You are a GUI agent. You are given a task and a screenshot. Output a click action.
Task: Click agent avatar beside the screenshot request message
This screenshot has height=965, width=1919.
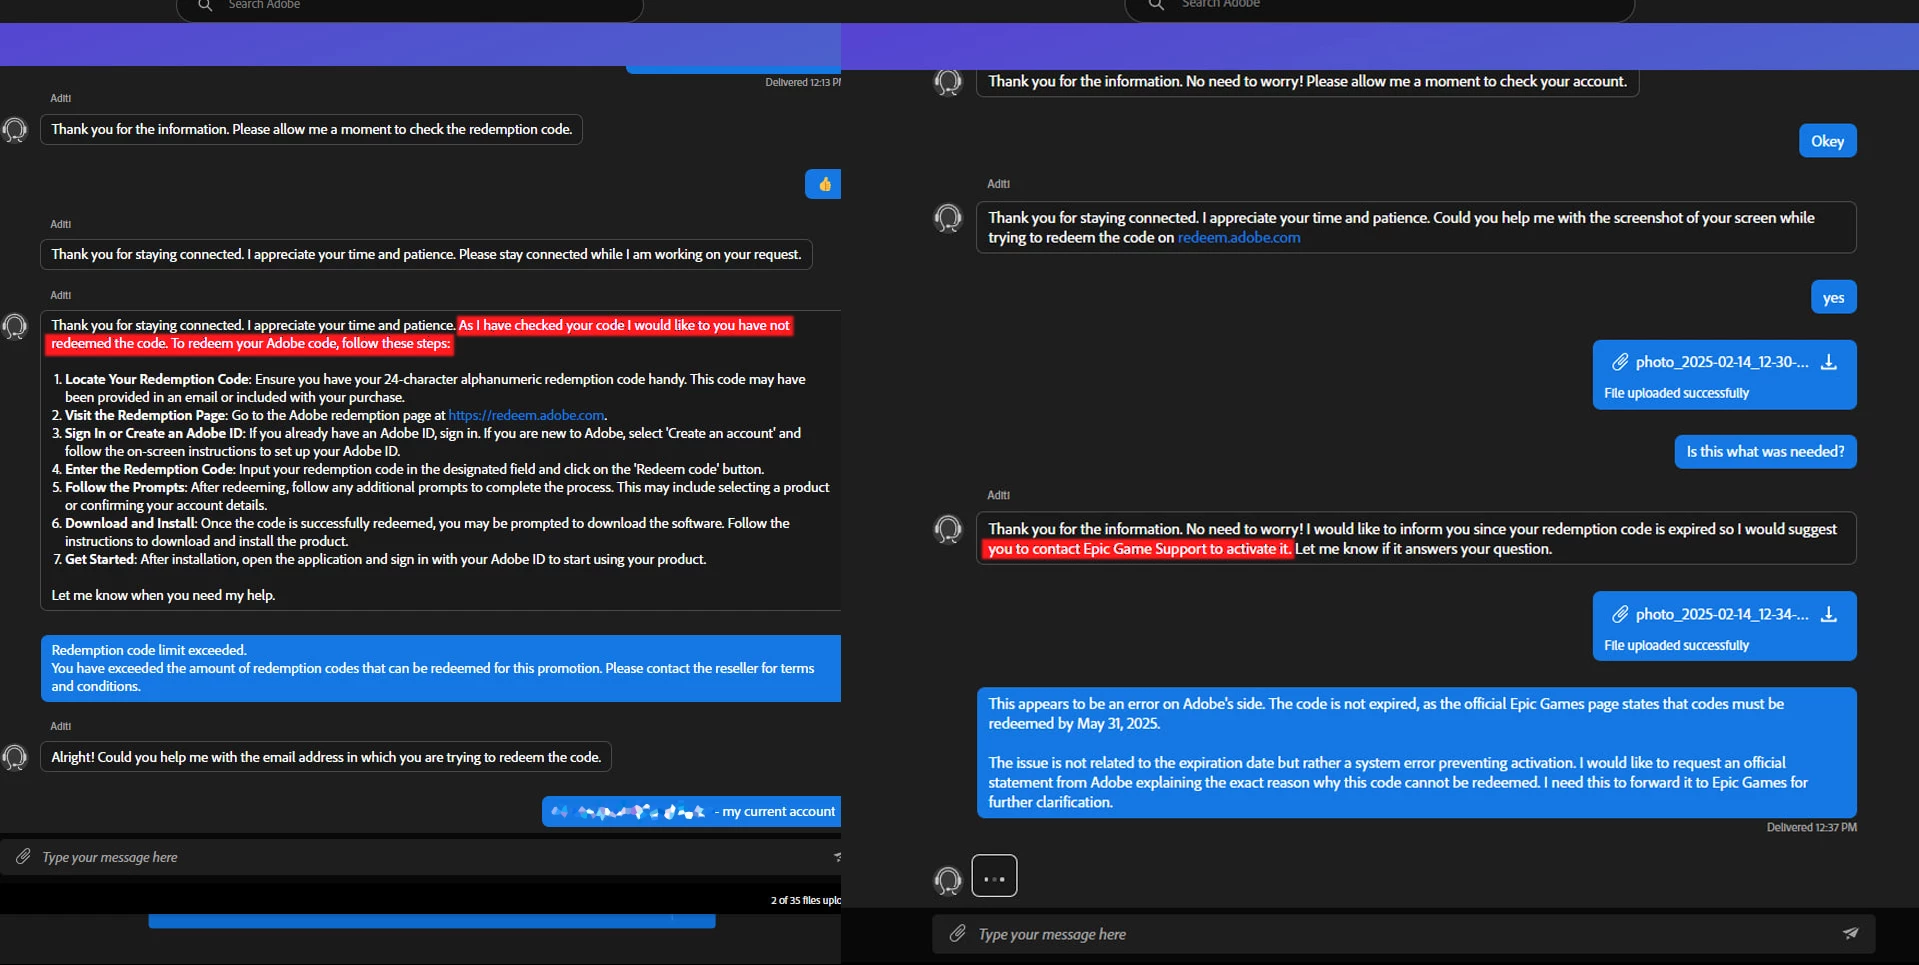[x=948, y=218]
